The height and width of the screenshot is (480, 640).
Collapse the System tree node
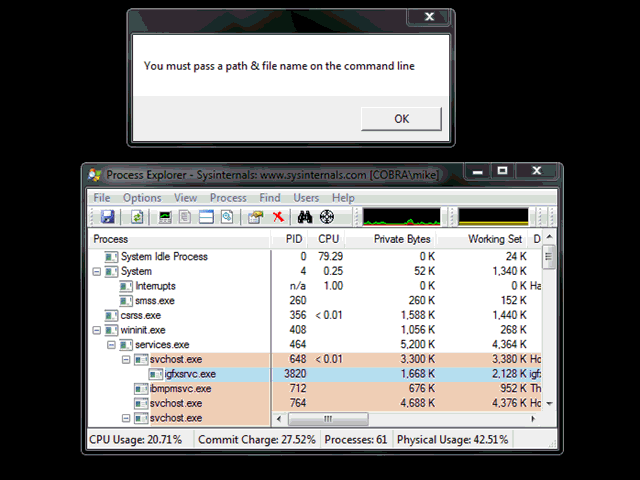coord(97,271)
